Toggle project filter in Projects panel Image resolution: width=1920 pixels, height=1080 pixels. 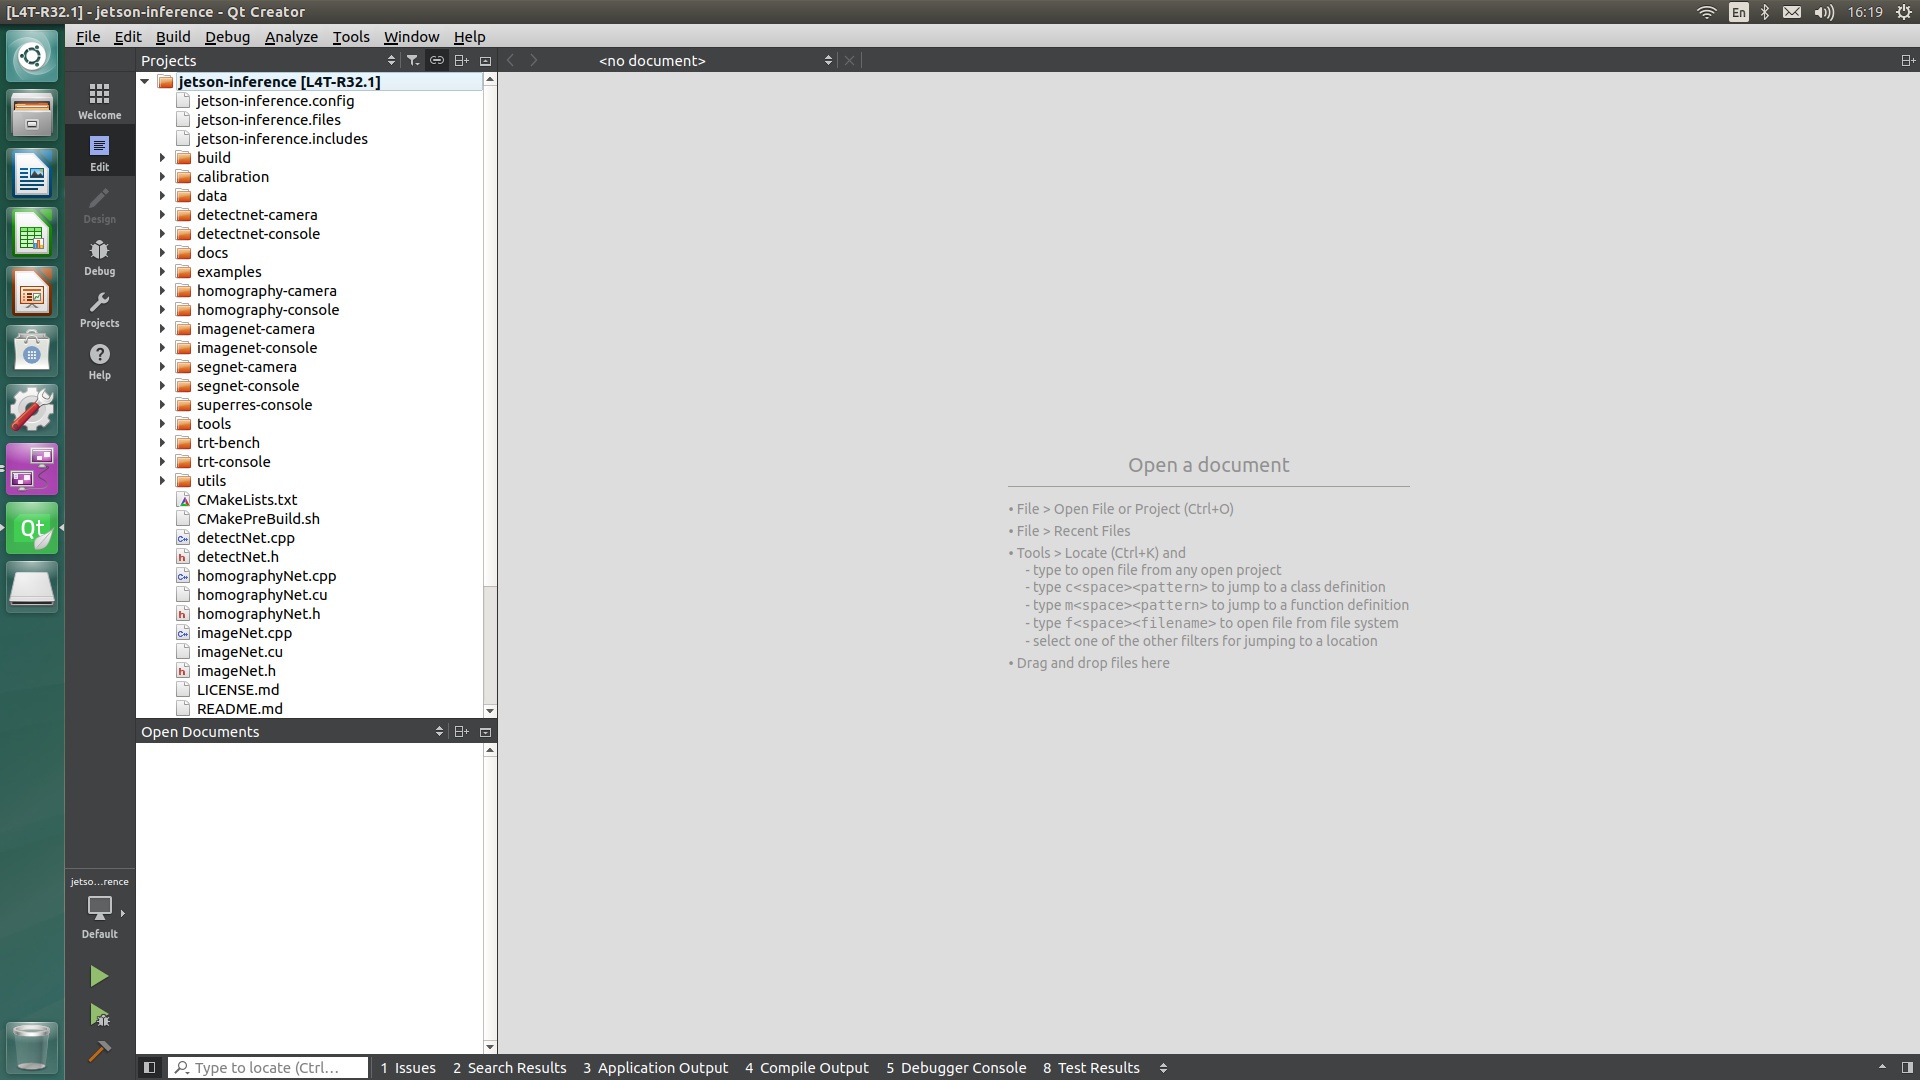click(413, 59)
